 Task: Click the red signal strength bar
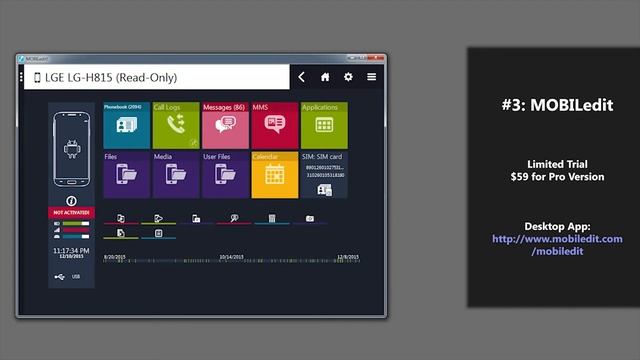(x=76, y=230)
